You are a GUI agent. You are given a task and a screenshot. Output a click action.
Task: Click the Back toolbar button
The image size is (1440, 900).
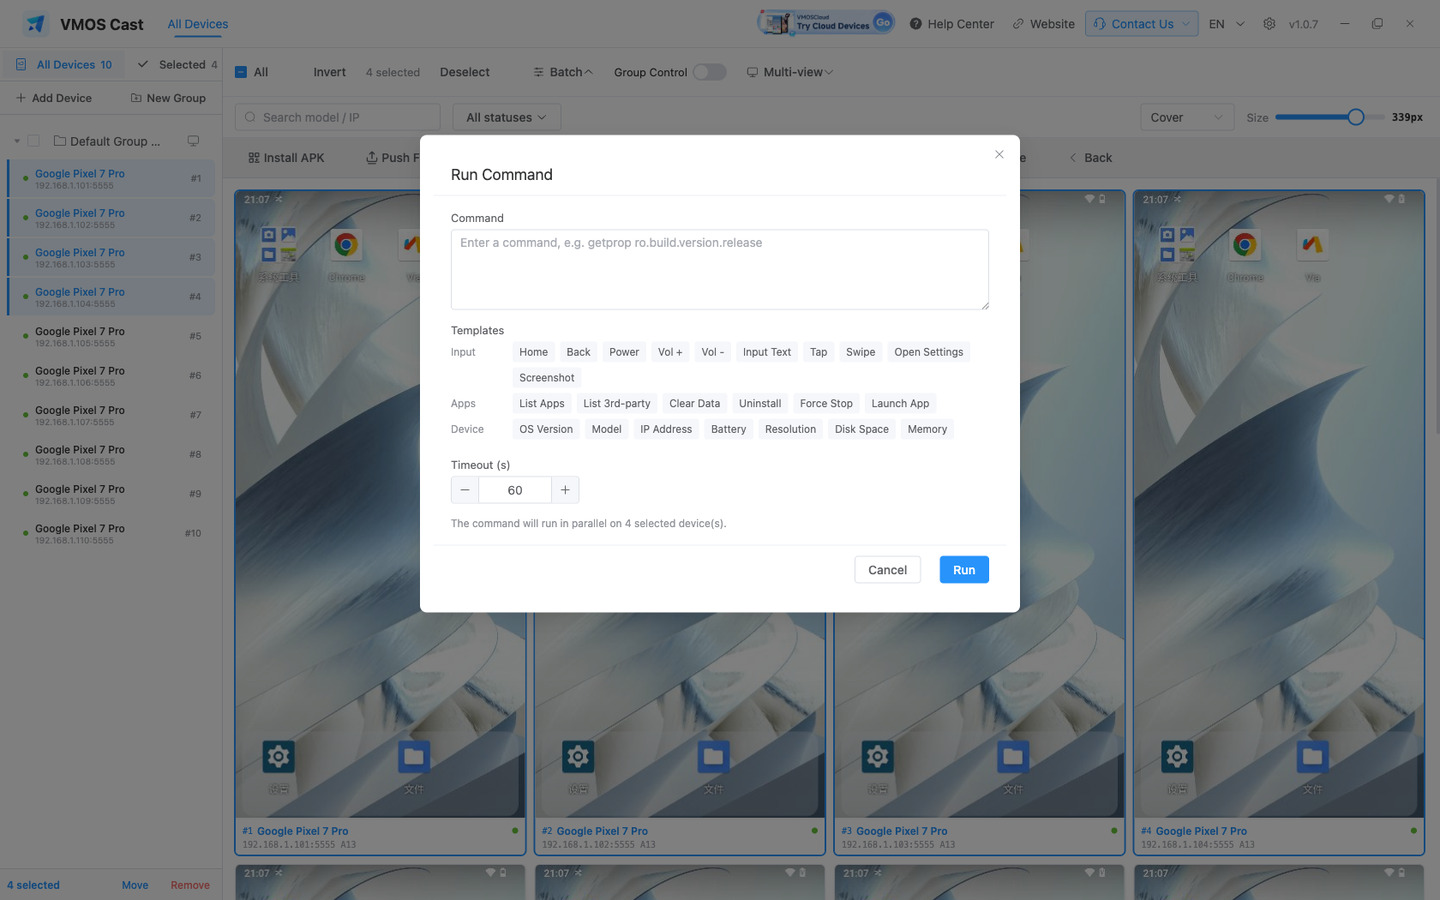[1090, 158]
